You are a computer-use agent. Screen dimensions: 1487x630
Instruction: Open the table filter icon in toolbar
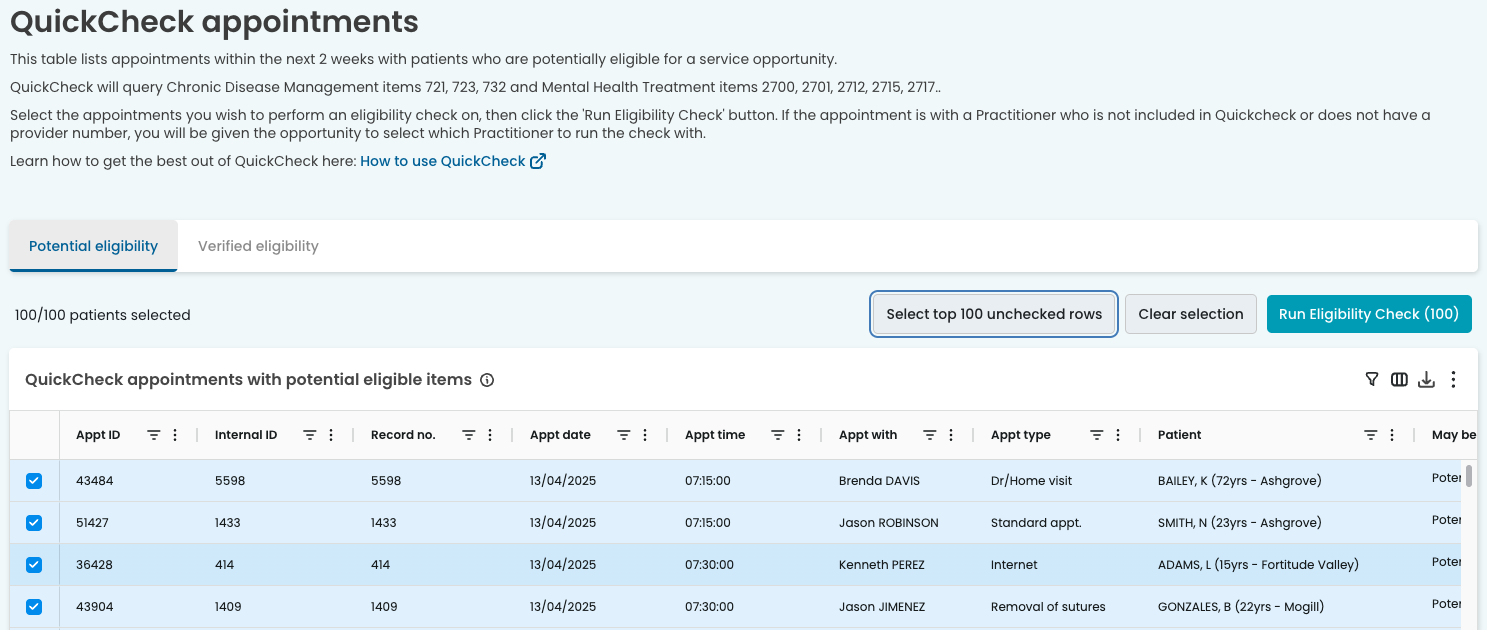coord(1372,380)
